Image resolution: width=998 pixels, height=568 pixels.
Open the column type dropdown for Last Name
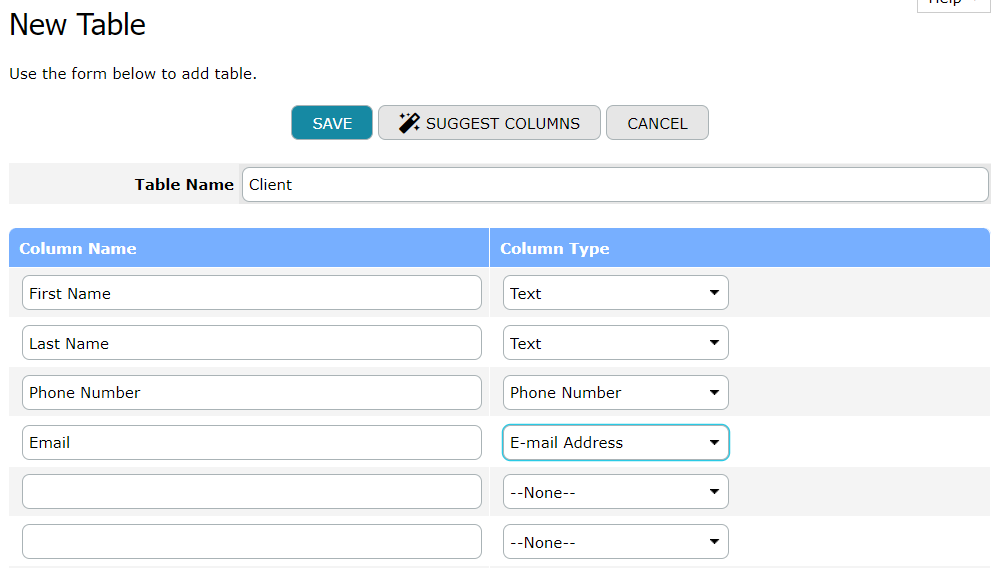615,343
